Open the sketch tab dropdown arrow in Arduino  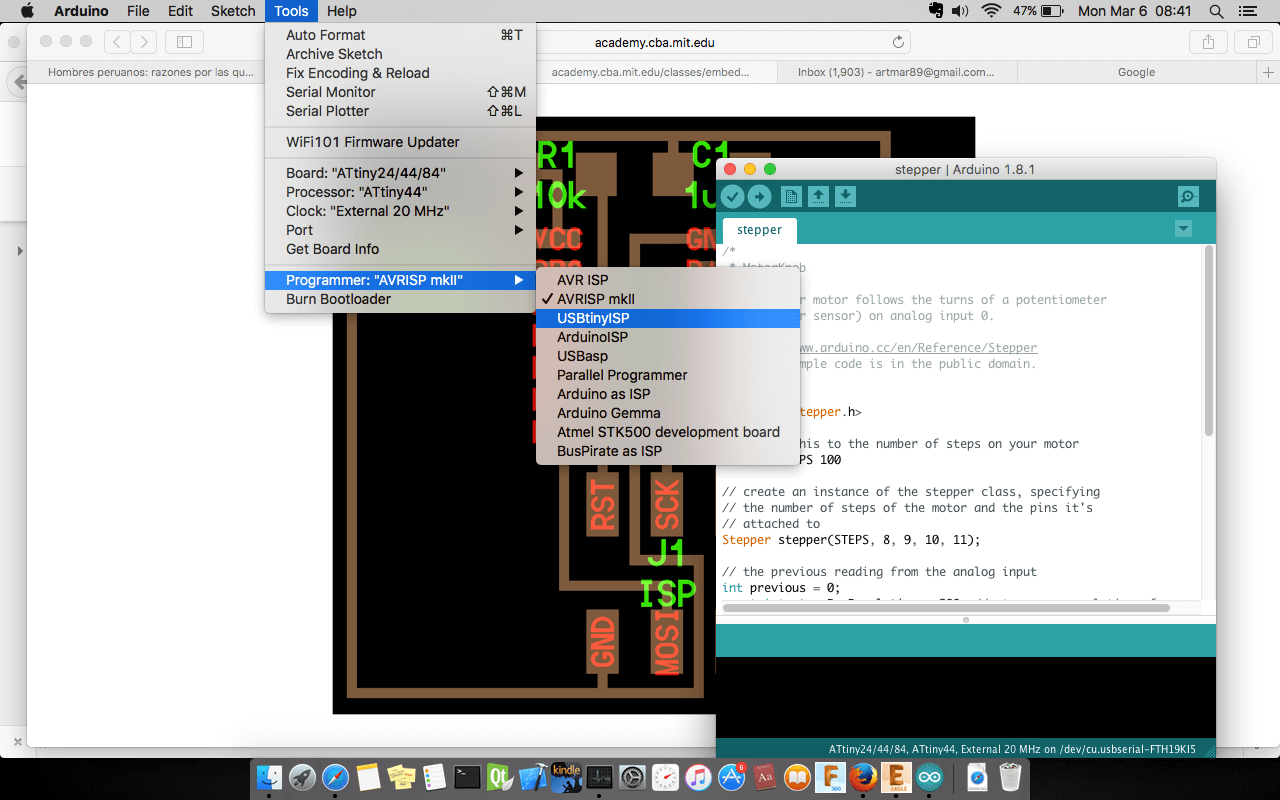click(1184, 229)
